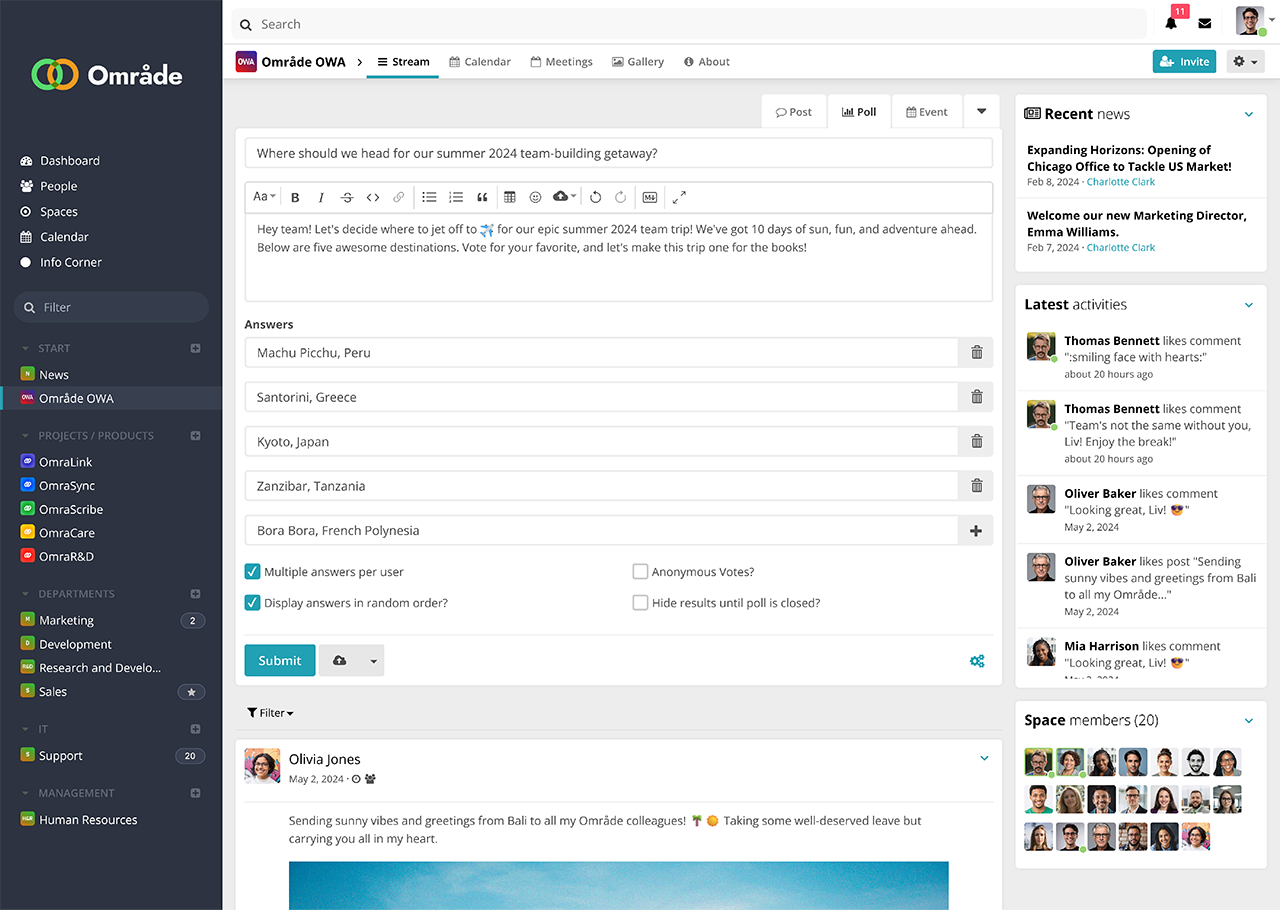Check Hide results until poll is closed
The image size is (1280, 910).
point(640,603)
